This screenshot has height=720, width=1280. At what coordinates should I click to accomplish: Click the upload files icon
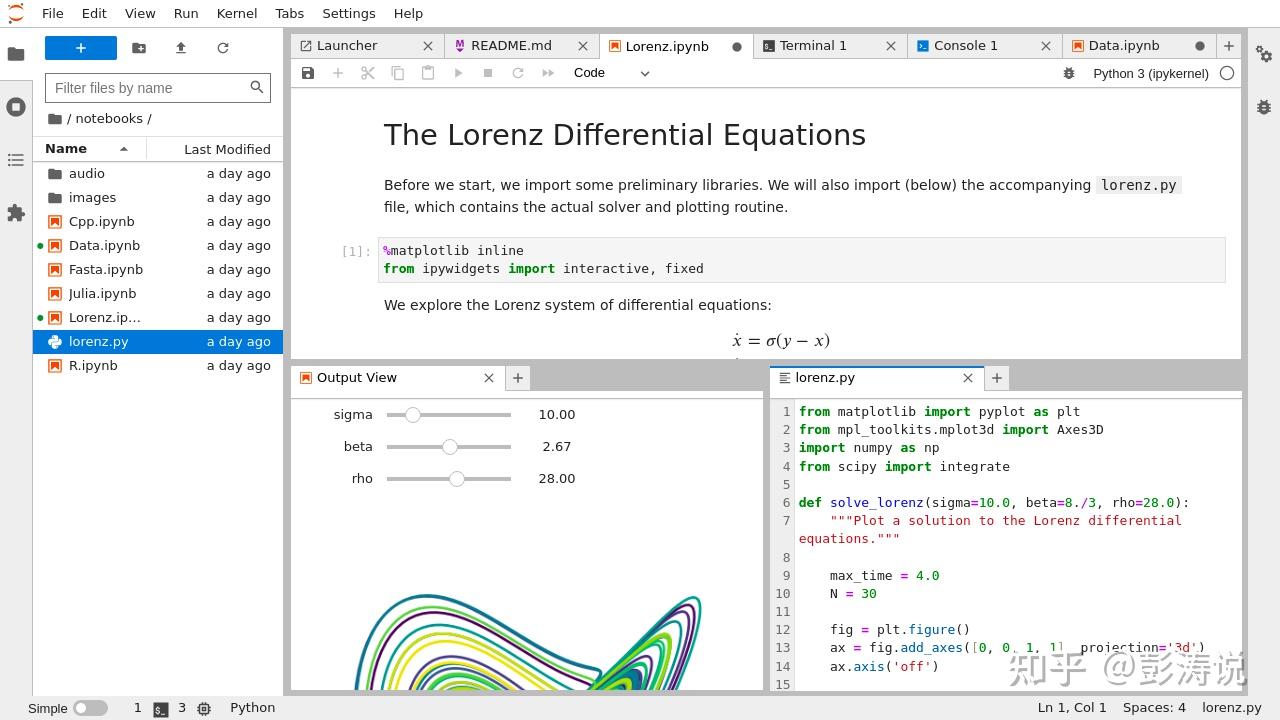click(x=181, y=48)
